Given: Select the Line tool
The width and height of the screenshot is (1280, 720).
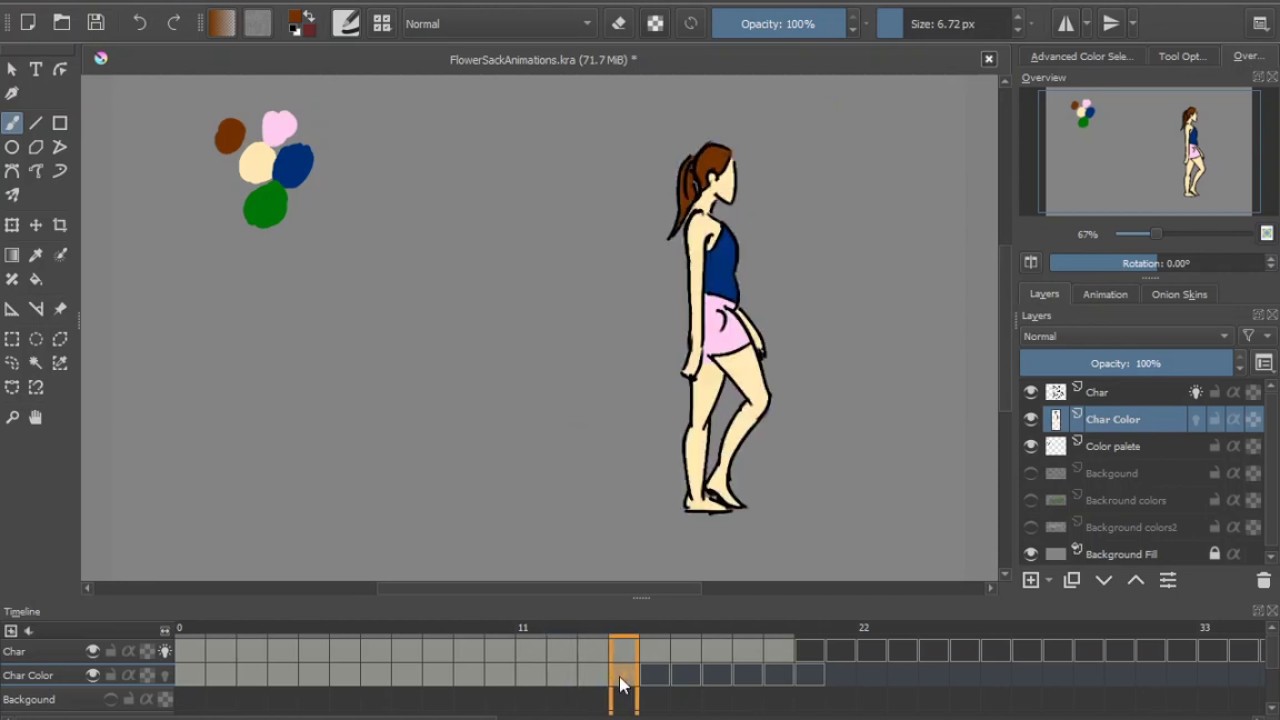Looking at the screenshot, I should pyautogui.click(x=36, y=123).
